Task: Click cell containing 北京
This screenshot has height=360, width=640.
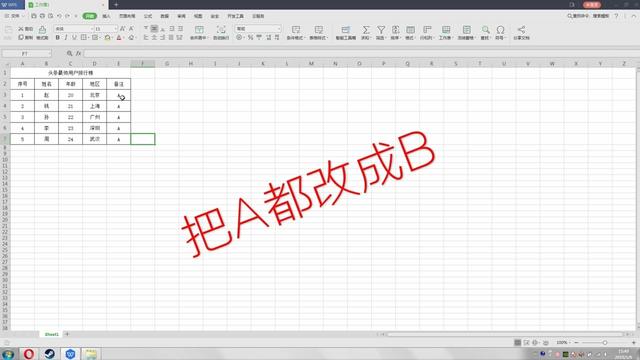Action: coord(95,95)
